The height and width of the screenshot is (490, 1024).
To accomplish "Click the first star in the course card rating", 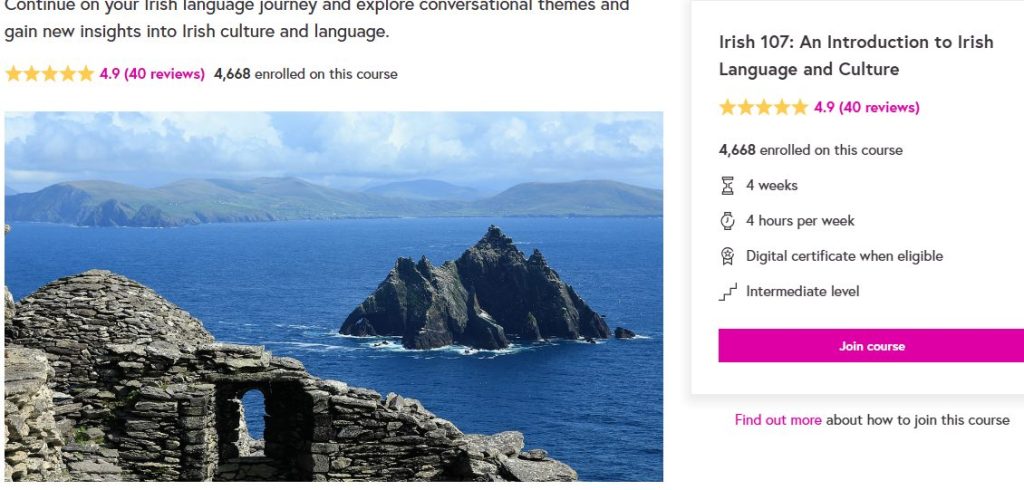I will tap(727, 107).
